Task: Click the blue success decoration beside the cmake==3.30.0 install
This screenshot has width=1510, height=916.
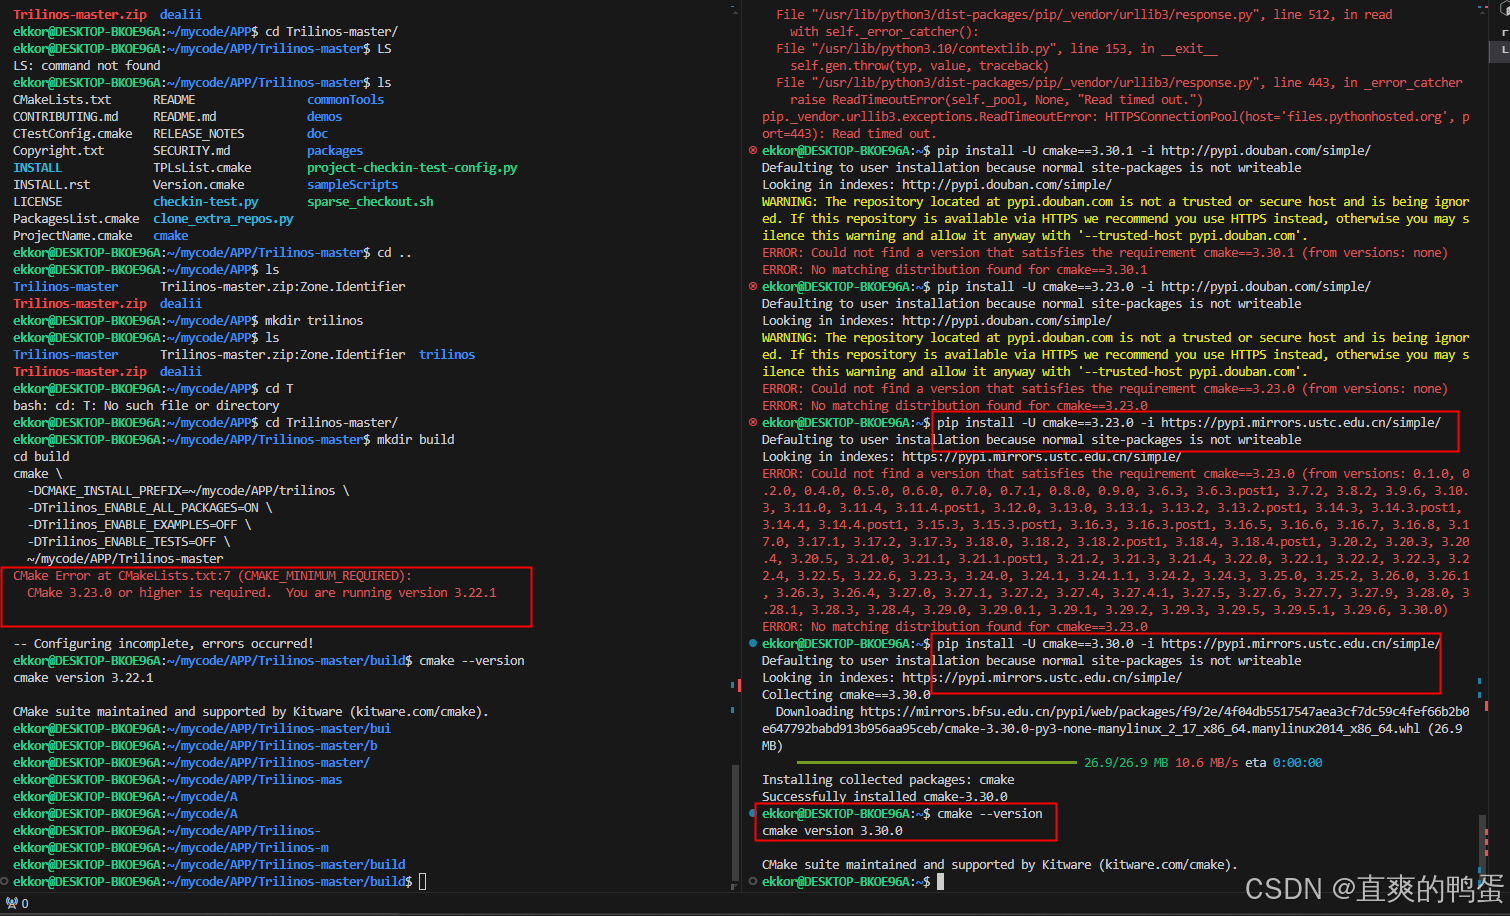Action: pyautogui.click(x=754, y=643)
